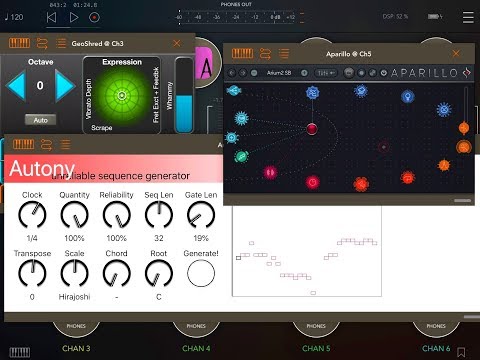Open the Aparillo window list menu
Viewport: 480px width, 360px height.
284,53
